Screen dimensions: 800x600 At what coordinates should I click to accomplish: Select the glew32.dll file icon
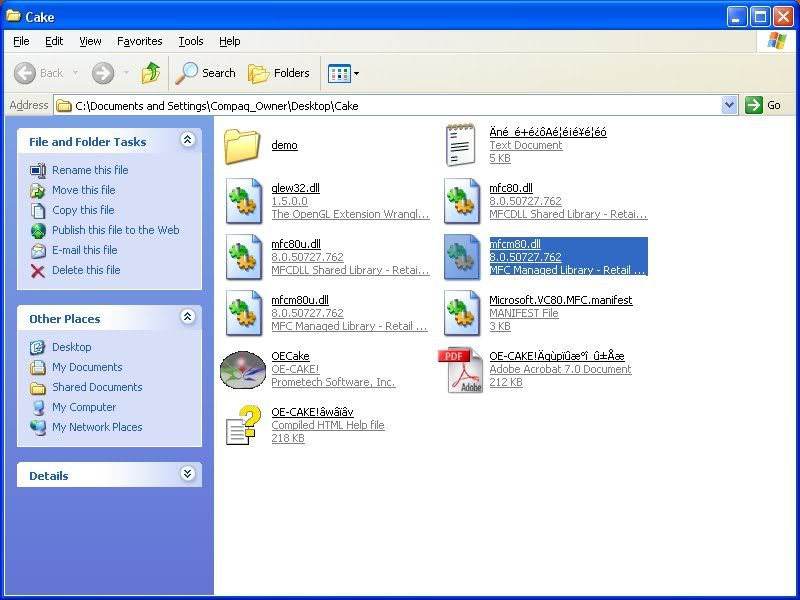[x=244, y=201]
